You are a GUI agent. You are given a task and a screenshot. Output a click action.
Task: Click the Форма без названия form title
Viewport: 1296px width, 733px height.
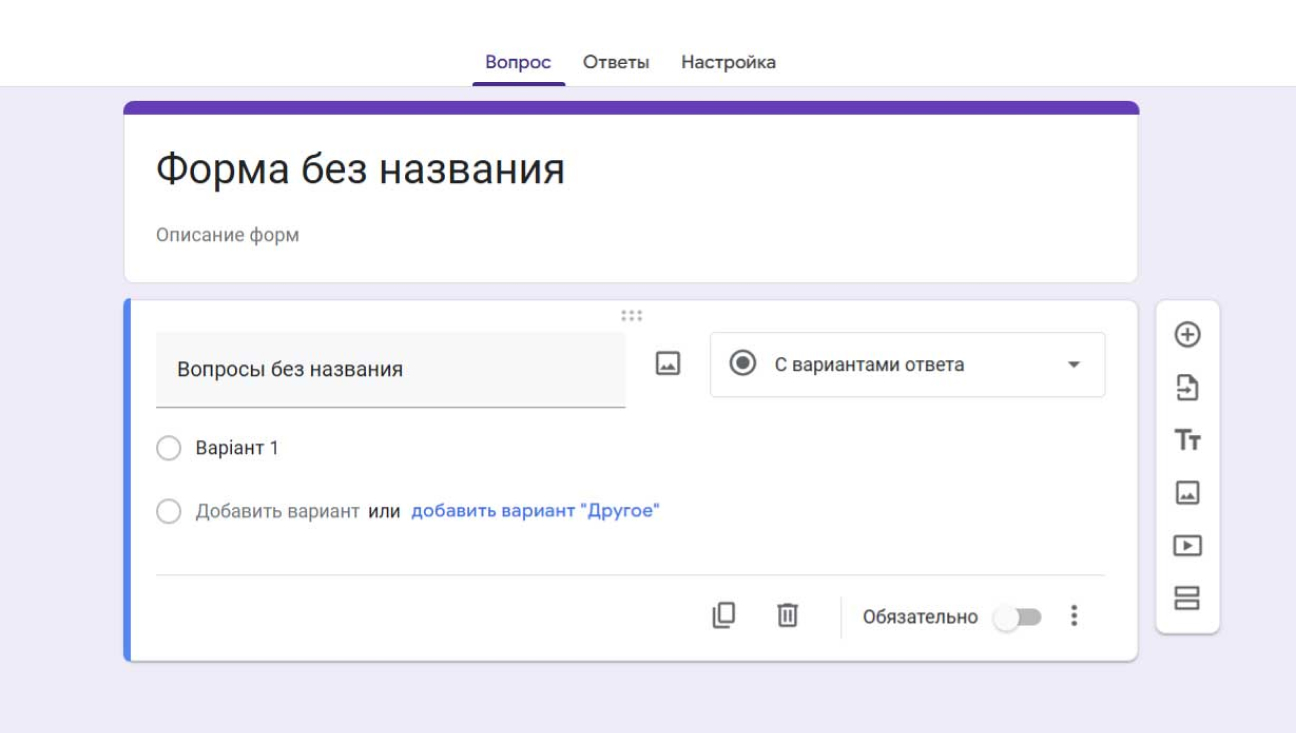[360, 169]
